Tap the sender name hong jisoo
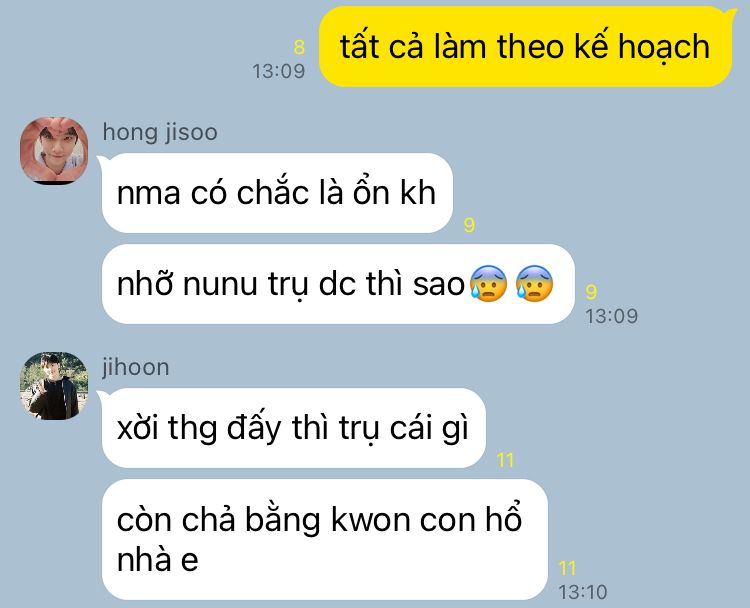The image size is (750, 608). (x=160, y=133)
